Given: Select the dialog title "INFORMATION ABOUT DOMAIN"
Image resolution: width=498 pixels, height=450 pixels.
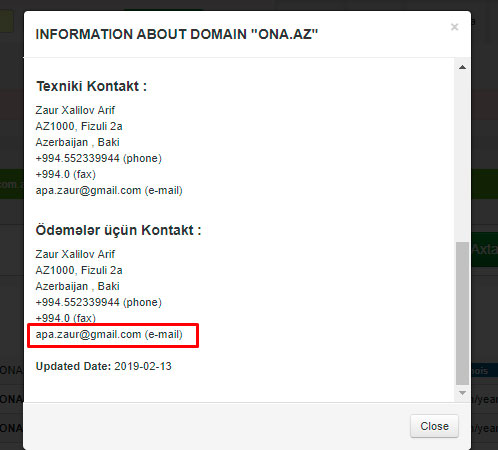Looking at the screenshot, I should pos(141,34).
